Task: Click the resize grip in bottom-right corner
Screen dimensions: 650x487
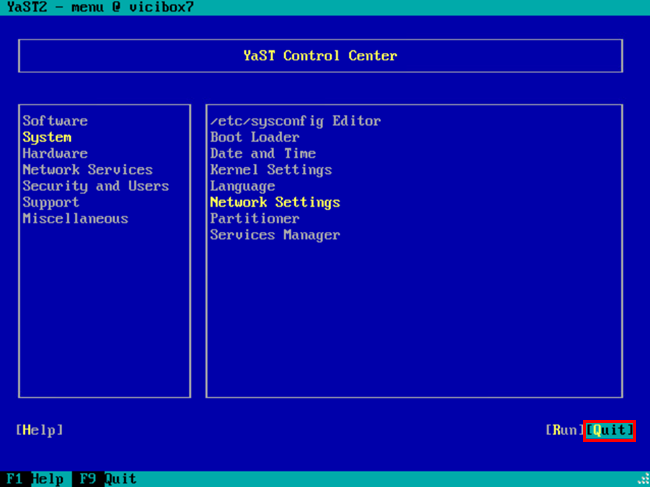Action: [643, 480]
